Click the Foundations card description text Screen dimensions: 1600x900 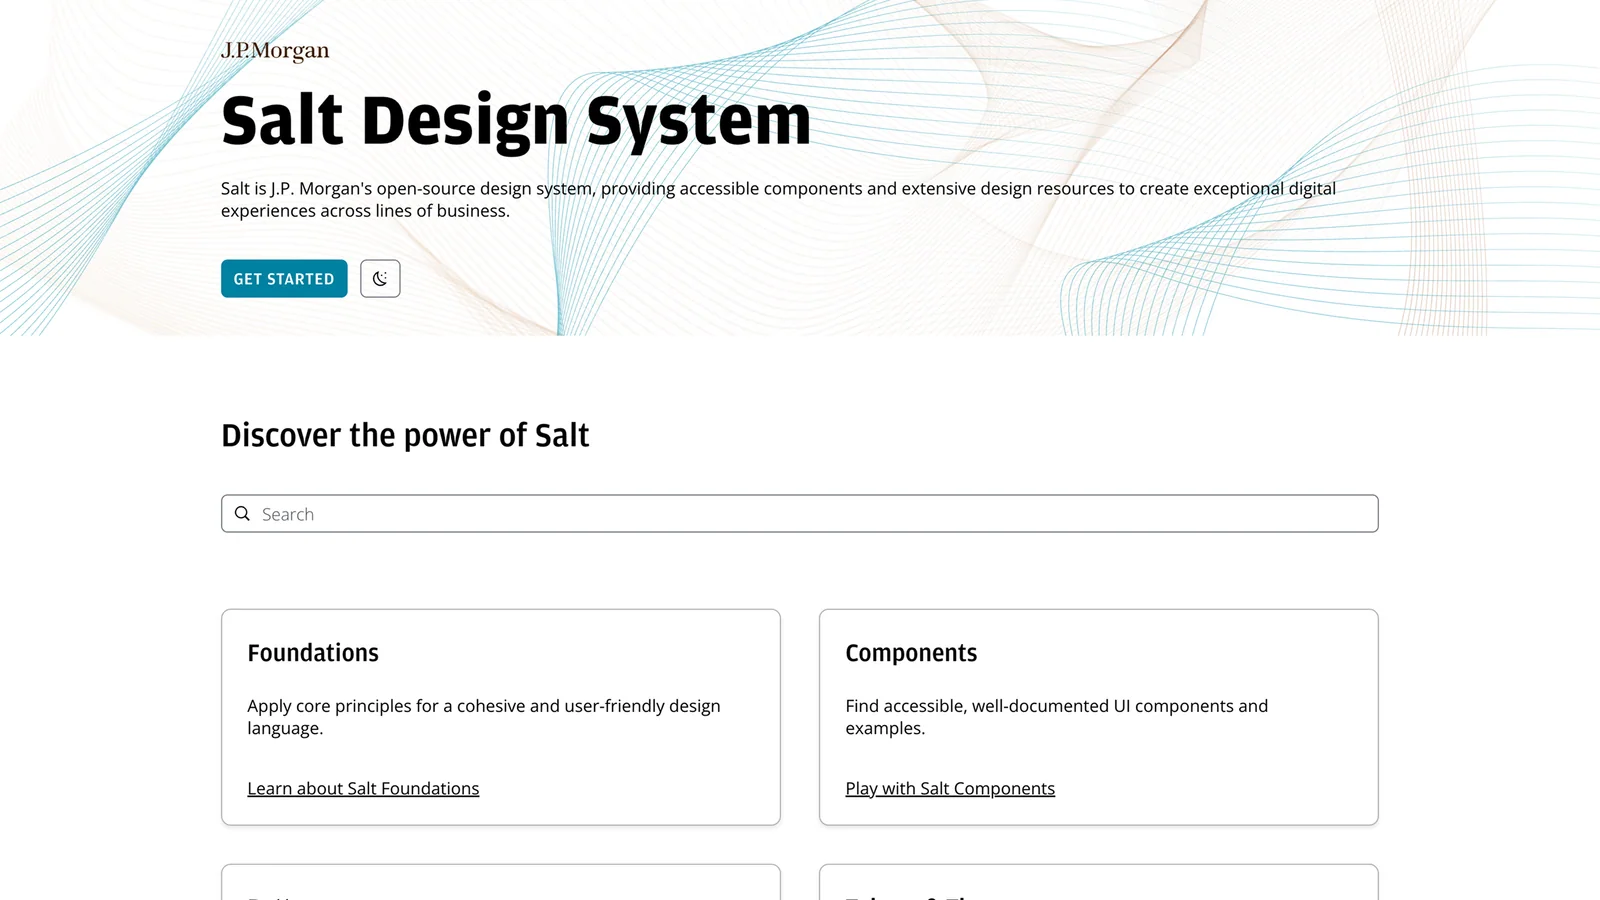point(484,717)
